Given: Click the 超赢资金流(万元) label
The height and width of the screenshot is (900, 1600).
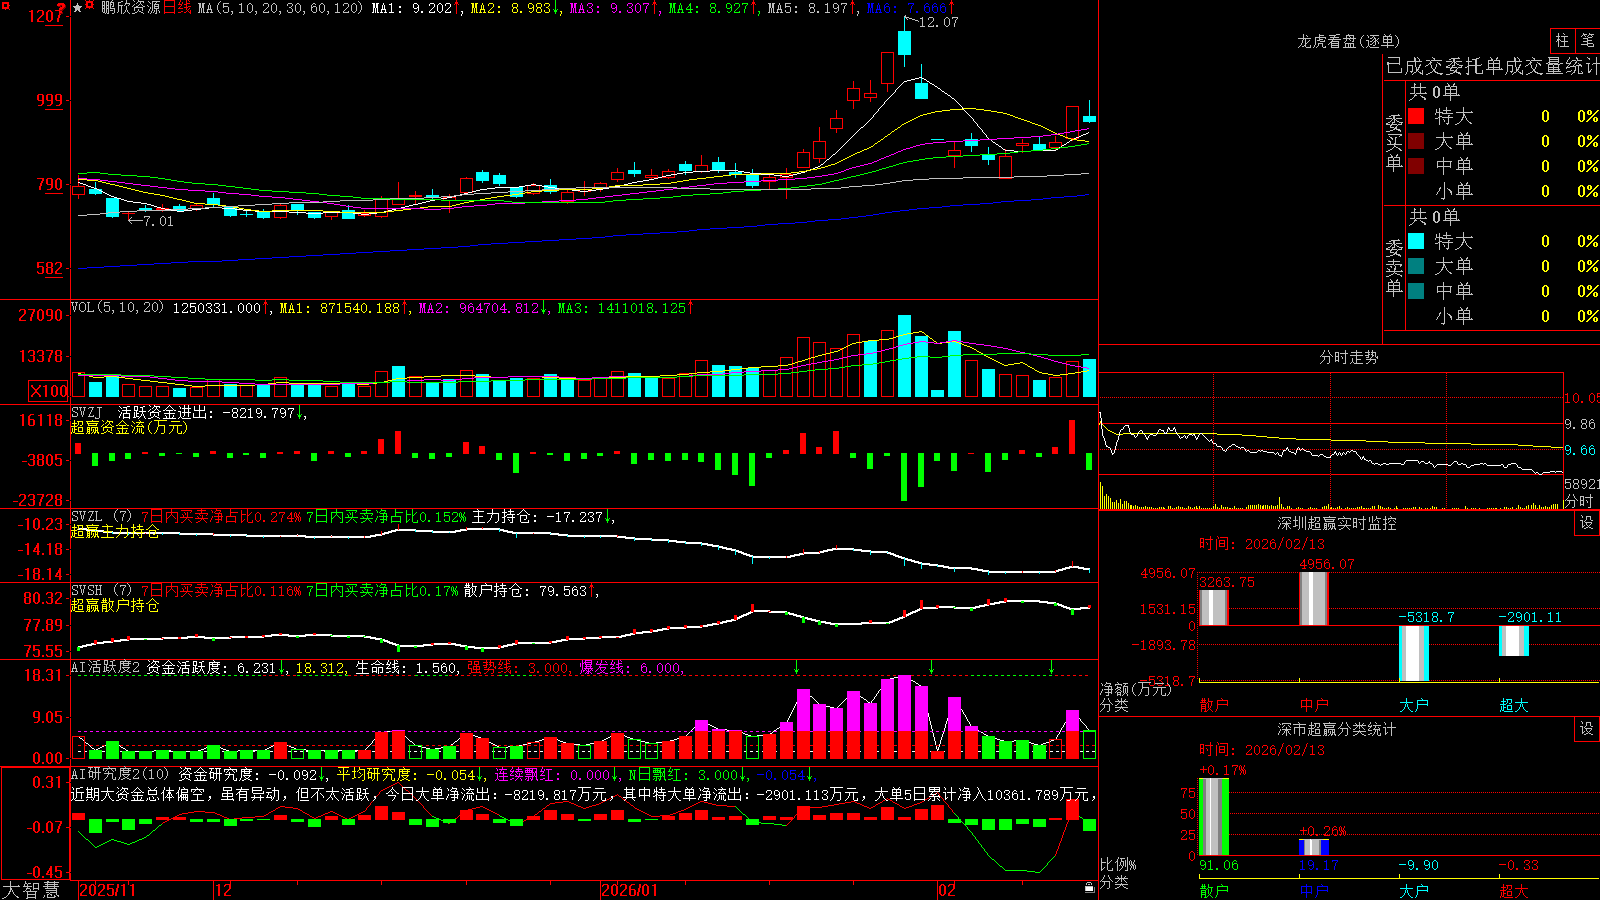Looking at the screenshot, I should pyautogui.click(x=129, y=427).
